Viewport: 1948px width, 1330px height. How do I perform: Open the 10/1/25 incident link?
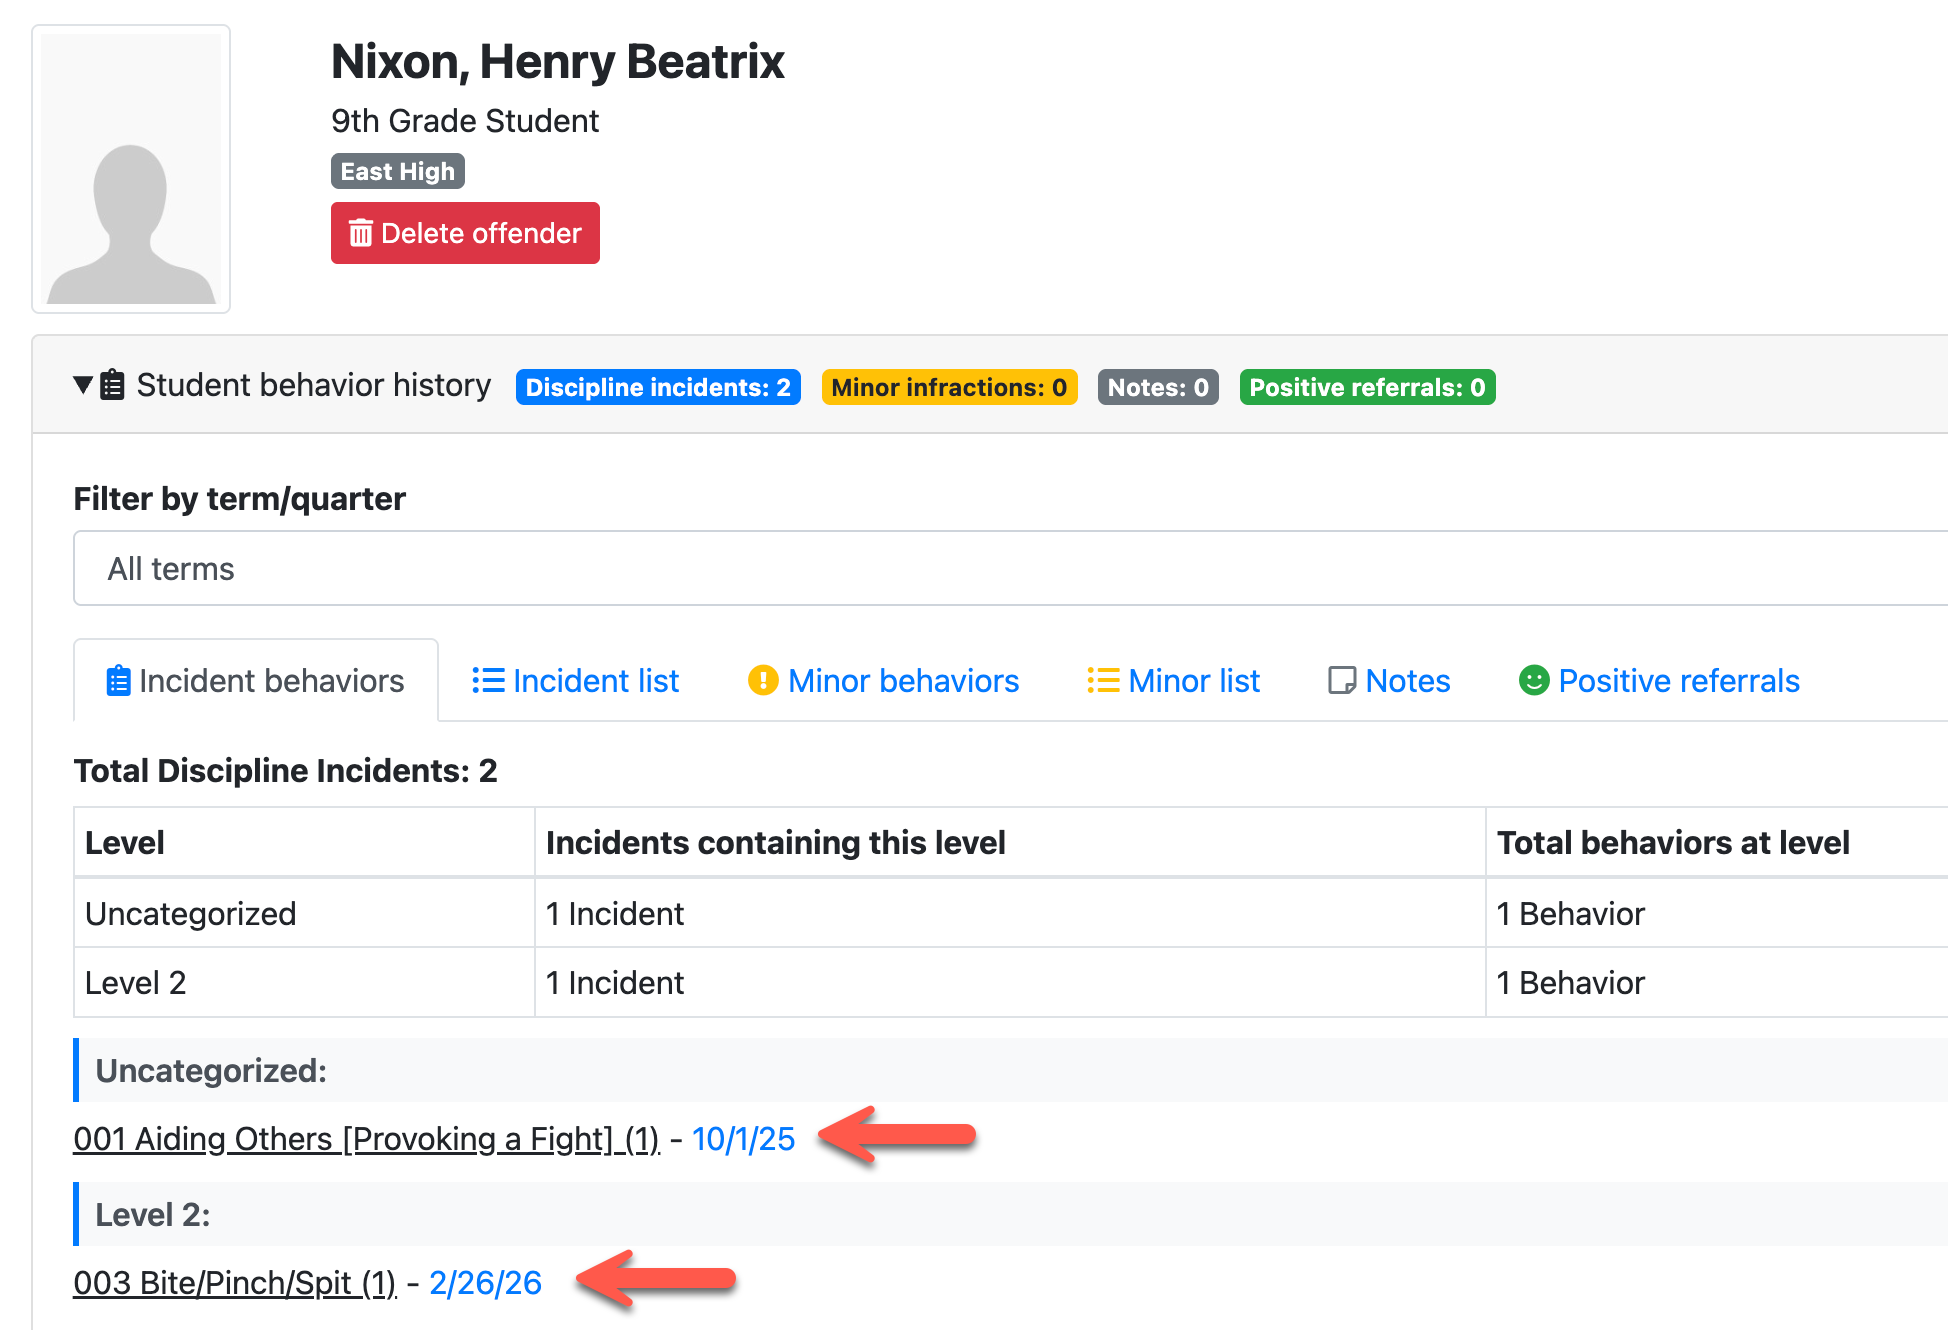click(743, 1139)
